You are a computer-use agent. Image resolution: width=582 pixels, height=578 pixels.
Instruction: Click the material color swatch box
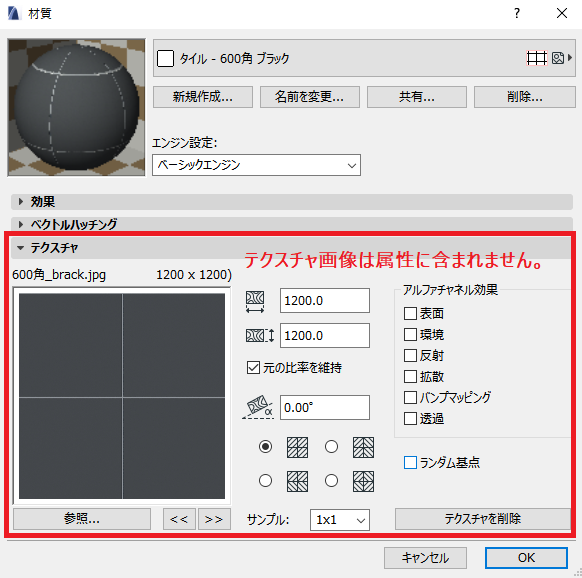pos(165,58)
